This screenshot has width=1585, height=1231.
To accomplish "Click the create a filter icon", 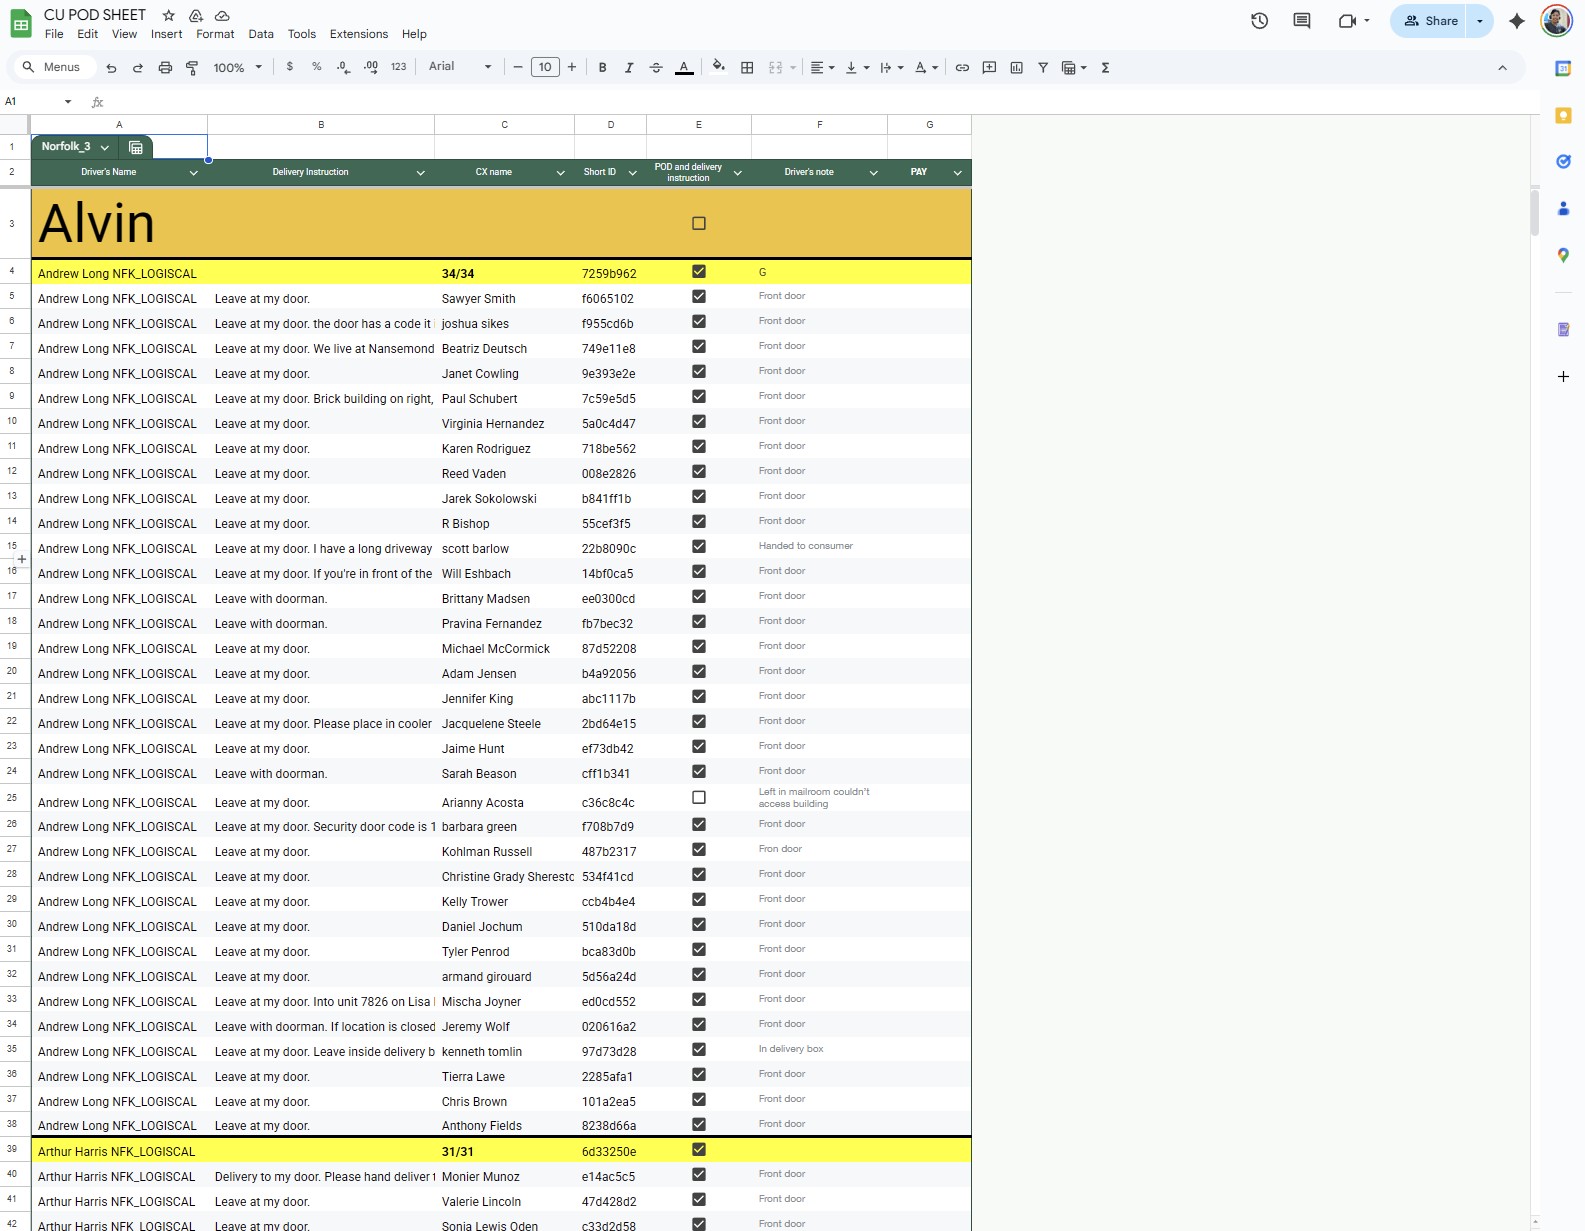I will point(1043,68).
